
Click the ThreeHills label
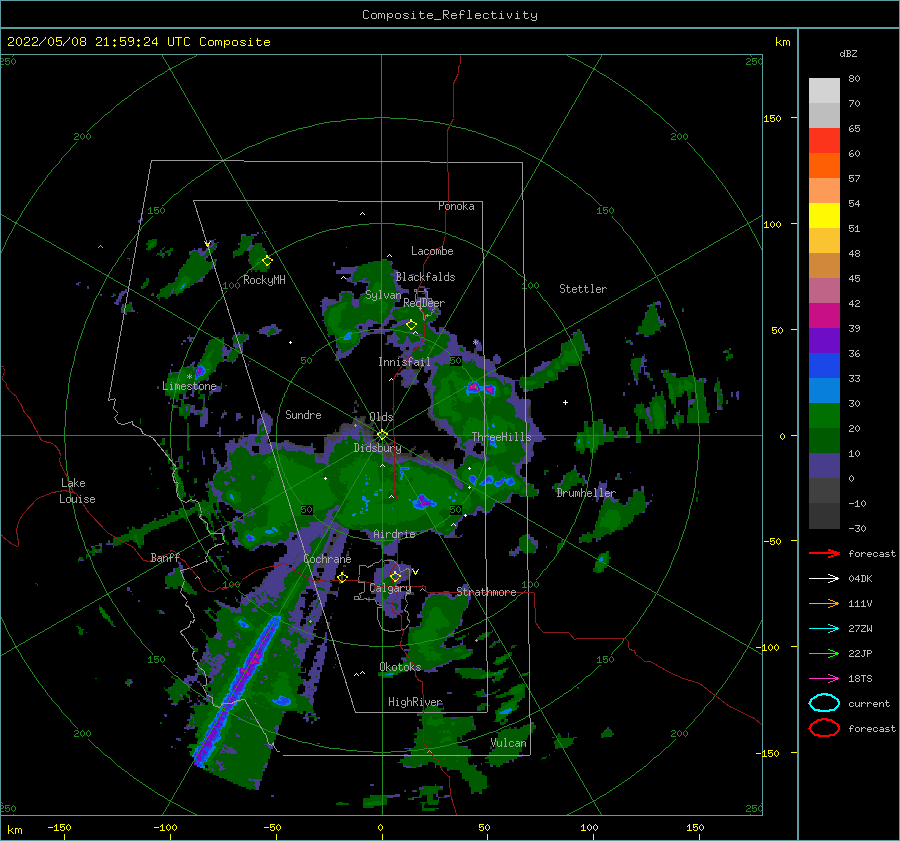[x=501, y=437]
